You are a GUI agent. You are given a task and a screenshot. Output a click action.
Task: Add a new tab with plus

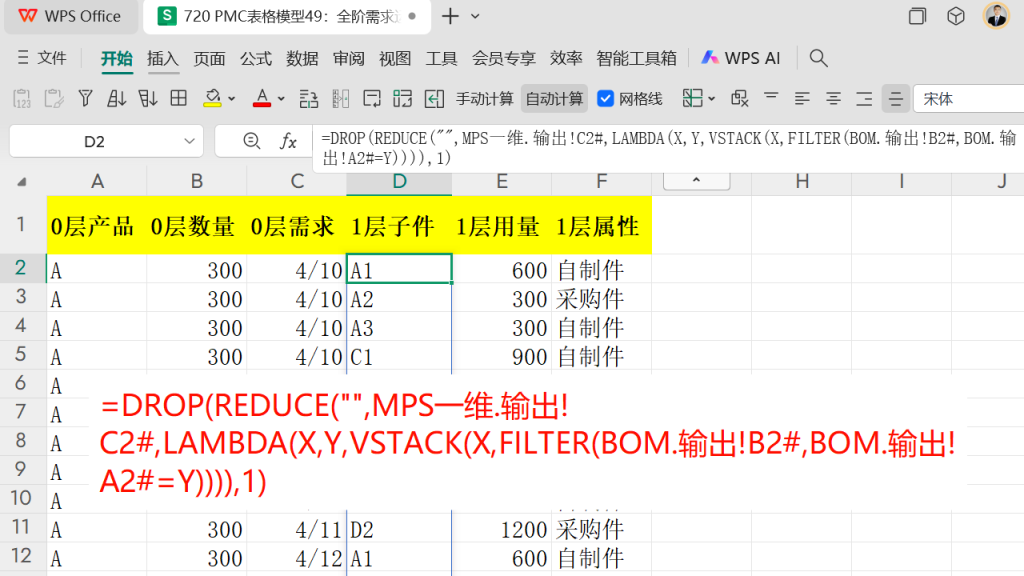tap(450, 16)
